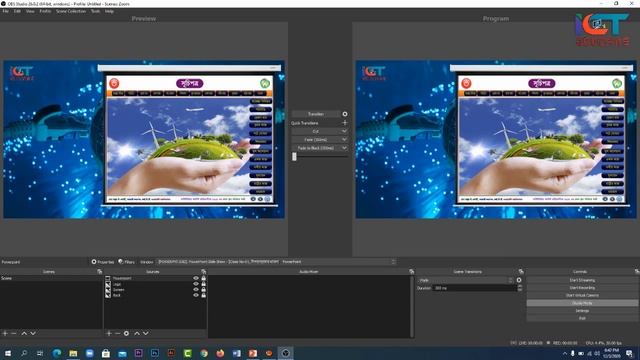
Task: Hide the Powerpoint source with its eye icon
Action: pyautogui.click(x=196, y=278)
